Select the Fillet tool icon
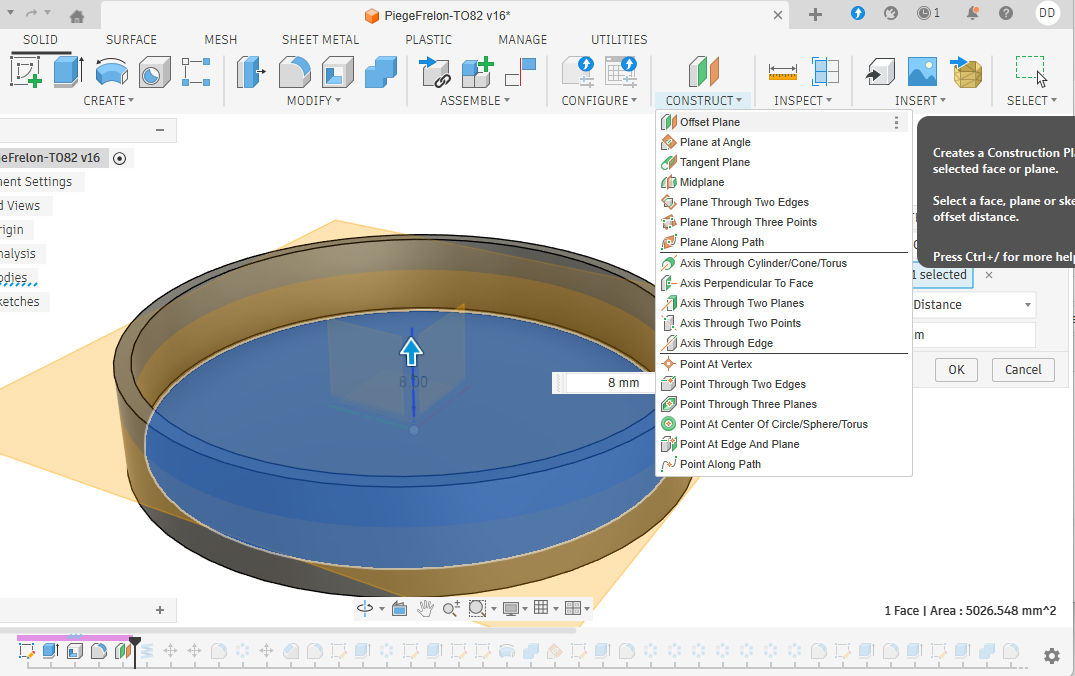This screenshot has height=676, width=1075. point(294,72)
